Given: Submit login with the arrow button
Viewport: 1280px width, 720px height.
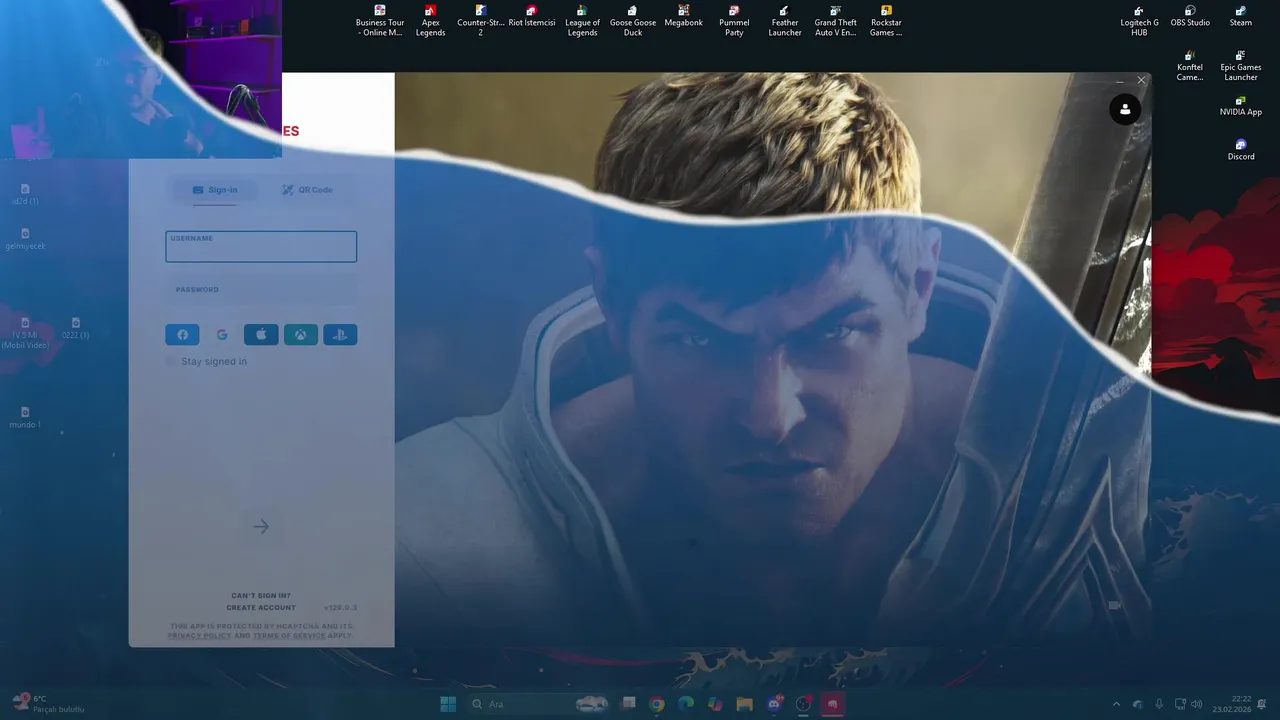Looking at the screenshot, I should [261, 526].
